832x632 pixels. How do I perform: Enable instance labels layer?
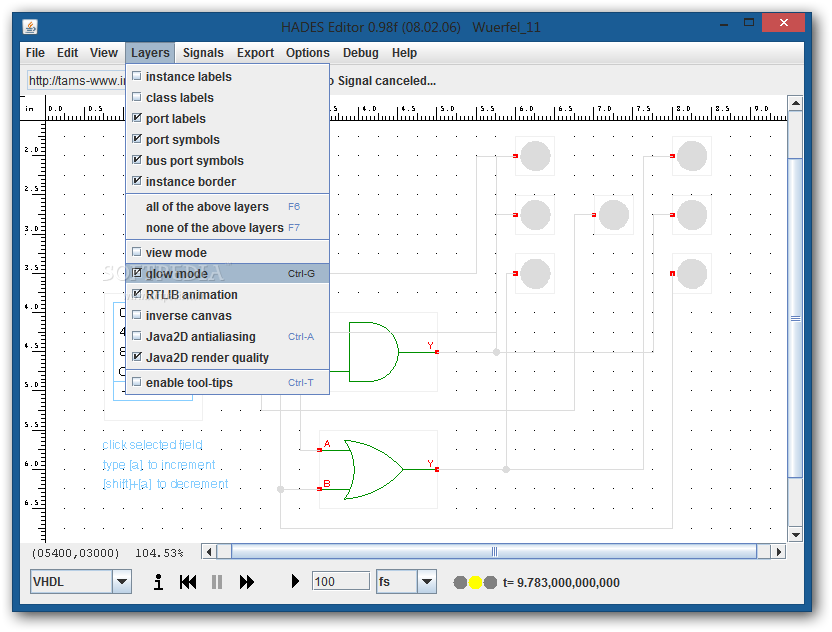pos(227,76)
